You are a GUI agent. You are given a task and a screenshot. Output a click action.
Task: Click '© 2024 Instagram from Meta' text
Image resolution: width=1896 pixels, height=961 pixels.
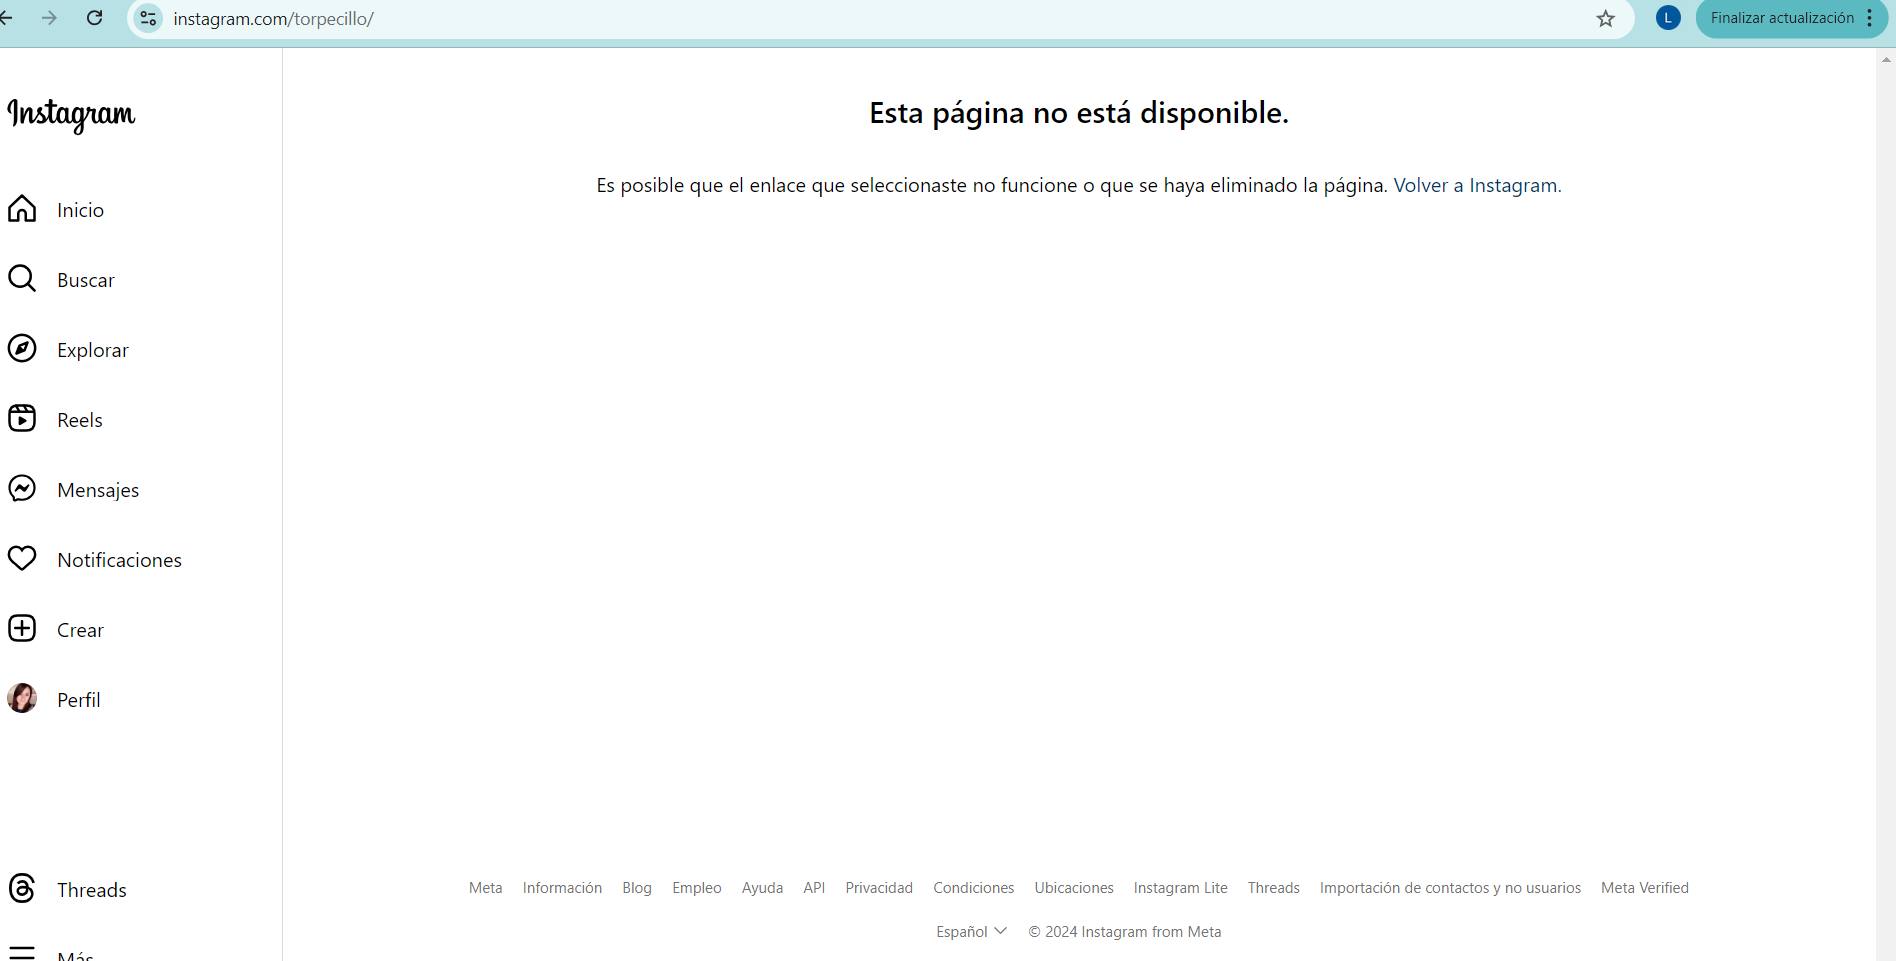click(1125, 931)
